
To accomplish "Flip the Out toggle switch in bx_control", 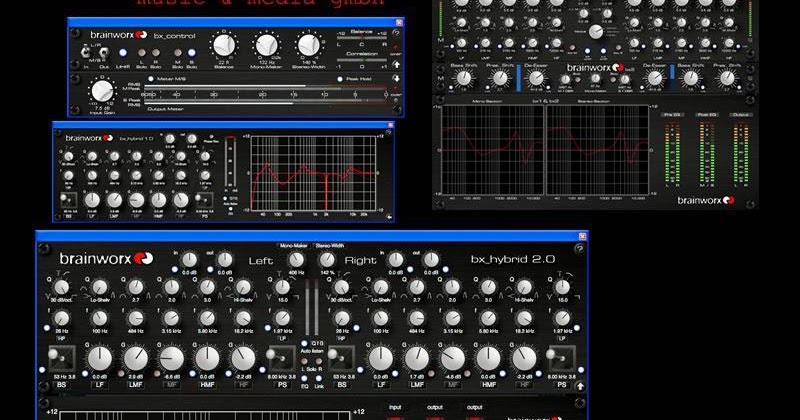I will [x=104, y=52].
